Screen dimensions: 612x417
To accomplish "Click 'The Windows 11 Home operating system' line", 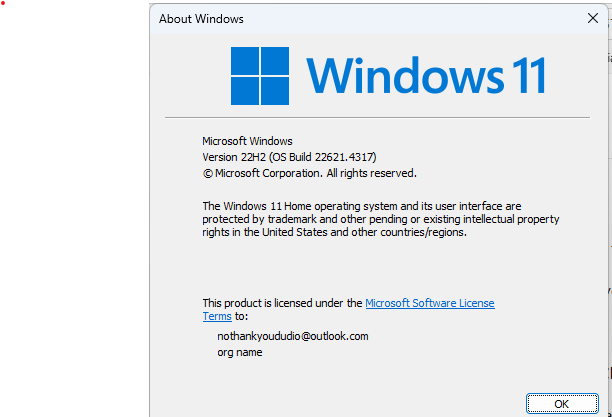I will click(361, 206).
